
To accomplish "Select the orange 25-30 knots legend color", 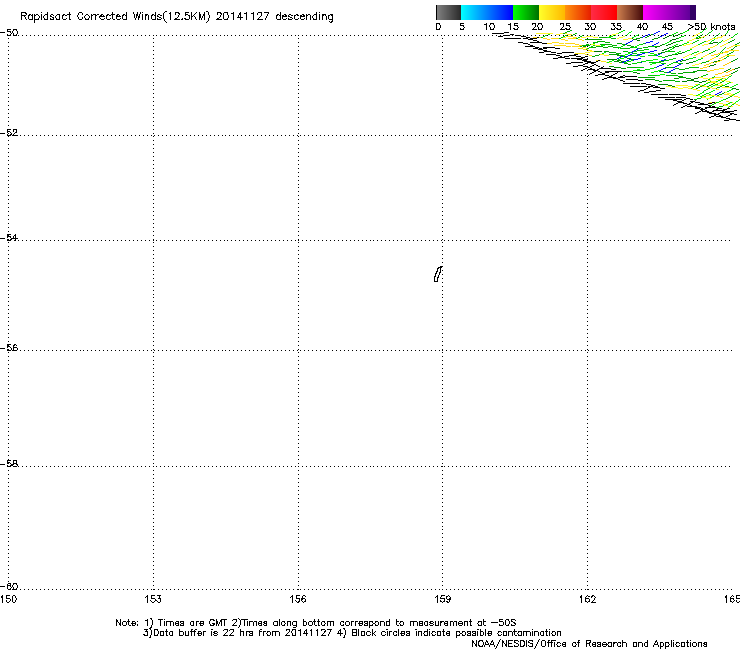I will pos(578,12).
